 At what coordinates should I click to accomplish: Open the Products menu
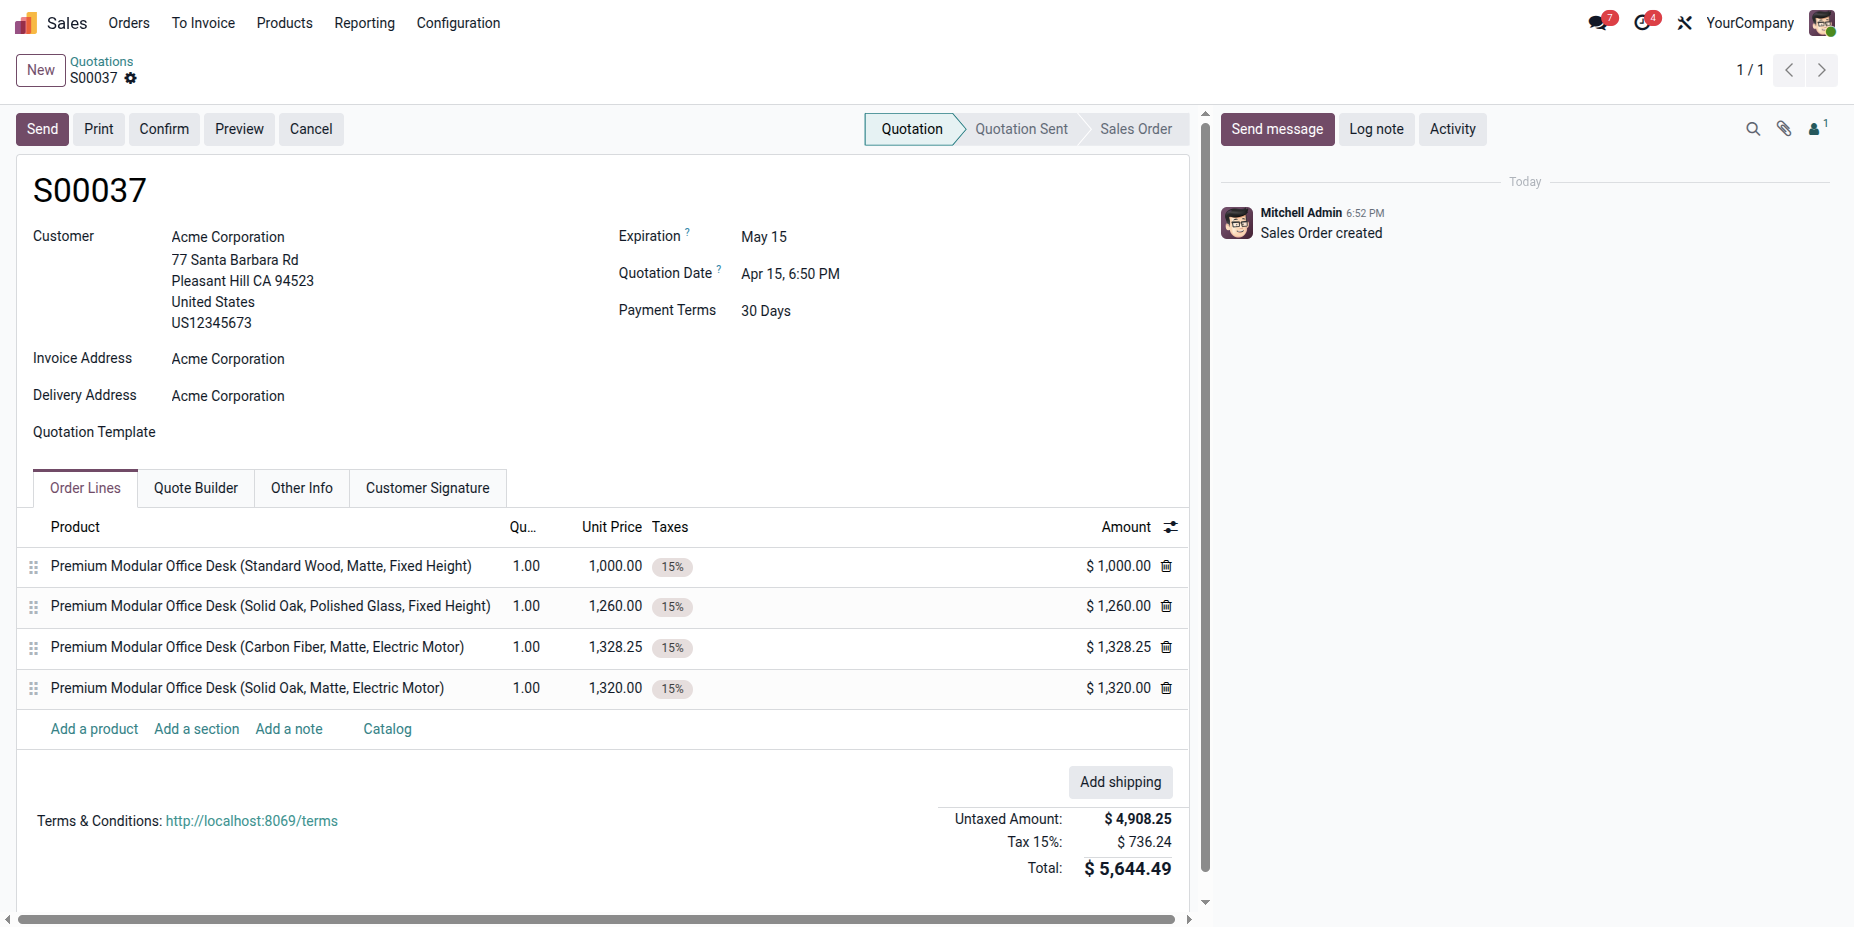click(285, 23)
